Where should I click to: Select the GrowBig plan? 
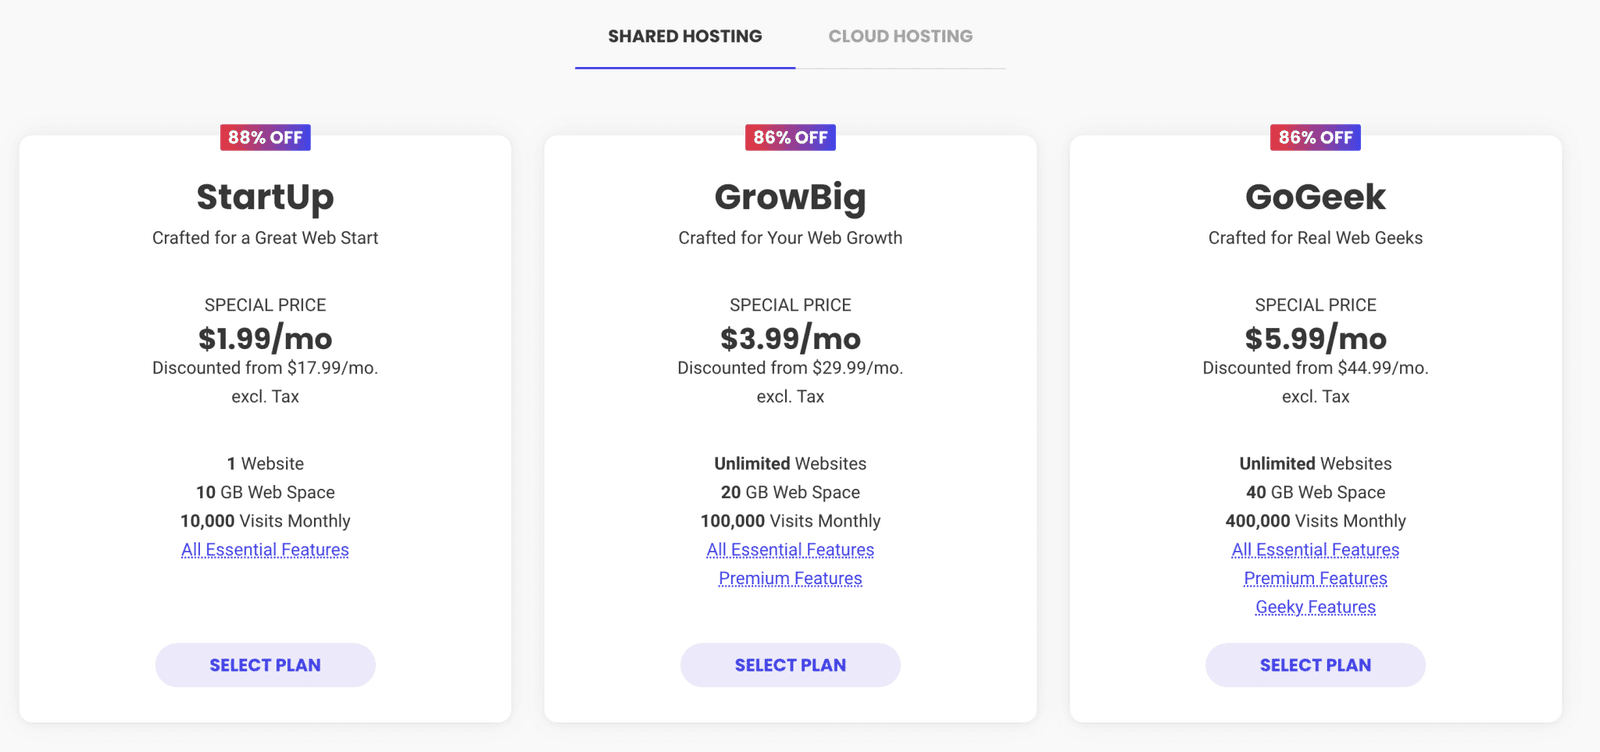point(790,665)
